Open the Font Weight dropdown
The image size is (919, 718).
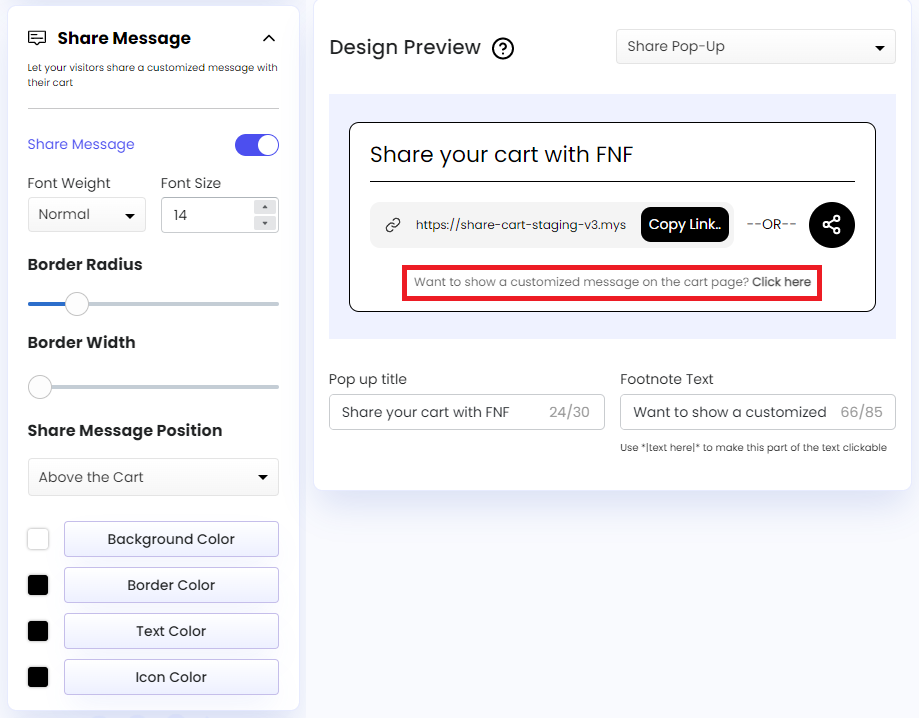tap(86, 214)
